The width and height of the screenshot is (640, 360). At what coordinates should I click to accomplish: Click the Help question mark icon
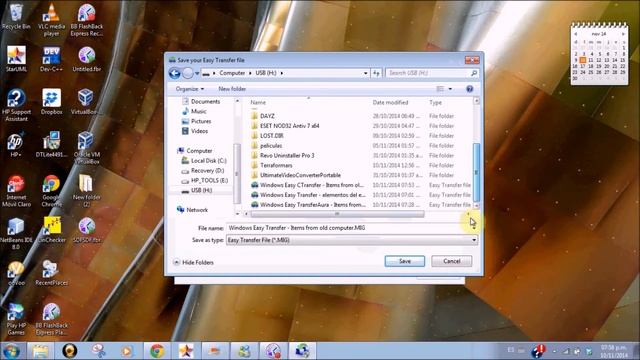point(470,89)
